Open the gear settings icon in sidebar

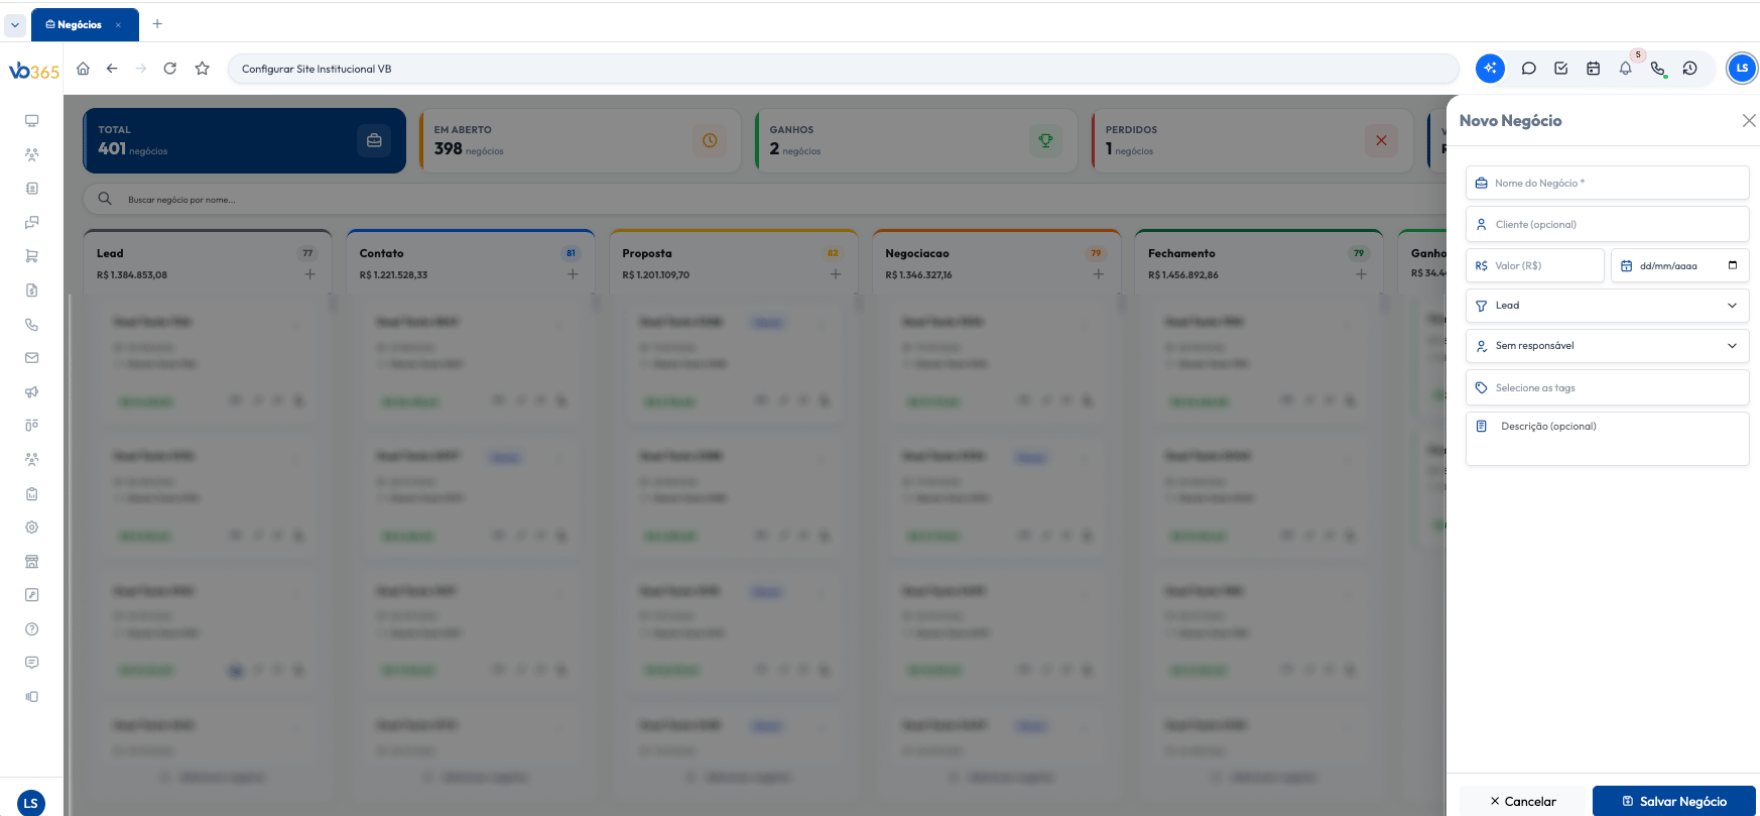click(x=32, y=527)
